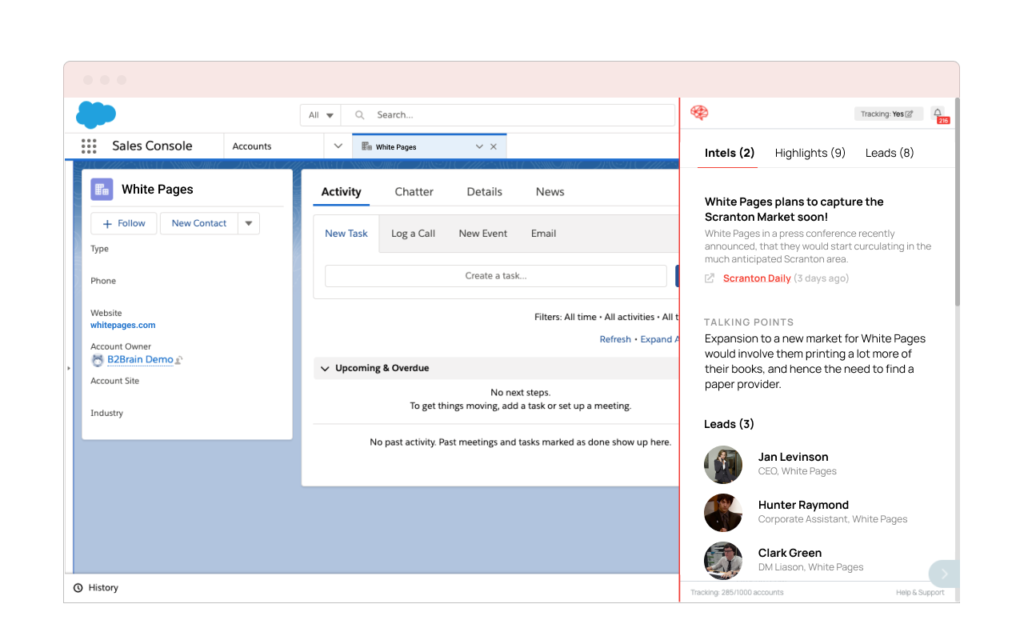Open the White Pages tab options chevron

[x=479, y=147]
